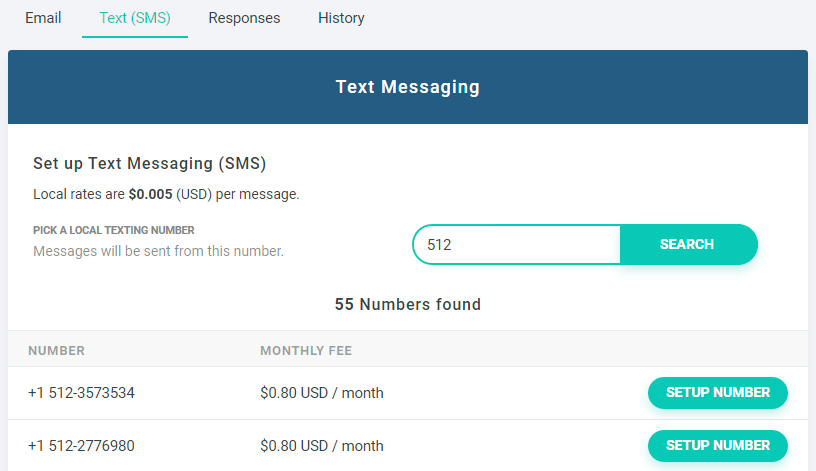Open the Responses tab
816x471 pixels.
click(x=244, y=18)
